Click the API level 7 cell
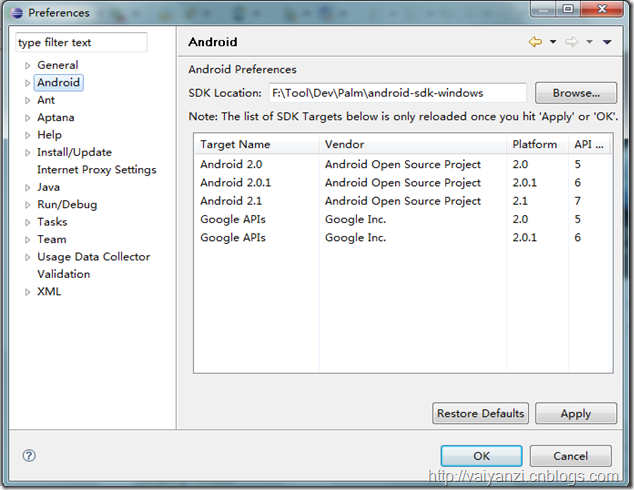Viewport: 634px width, 490px height. click(578, 201)
